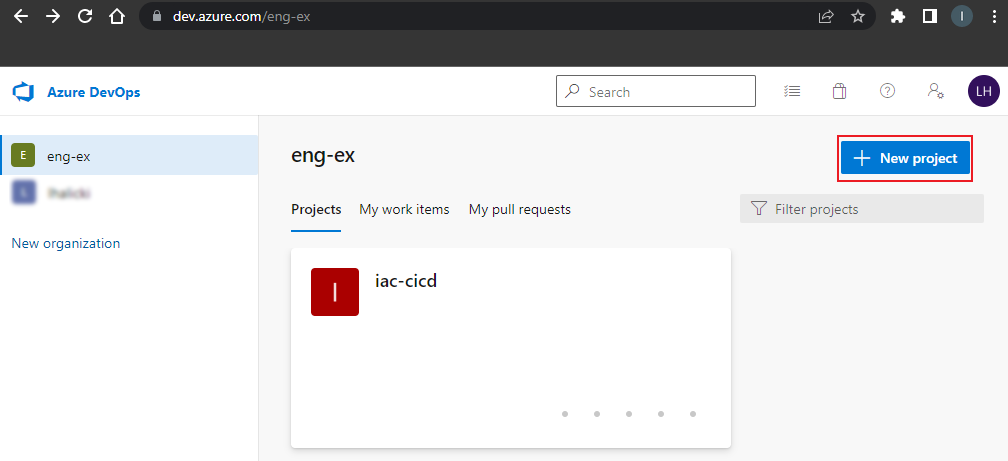Open User settings icon
The width and height of the screenshot is (1008, 461).
[x=935, y=91]
